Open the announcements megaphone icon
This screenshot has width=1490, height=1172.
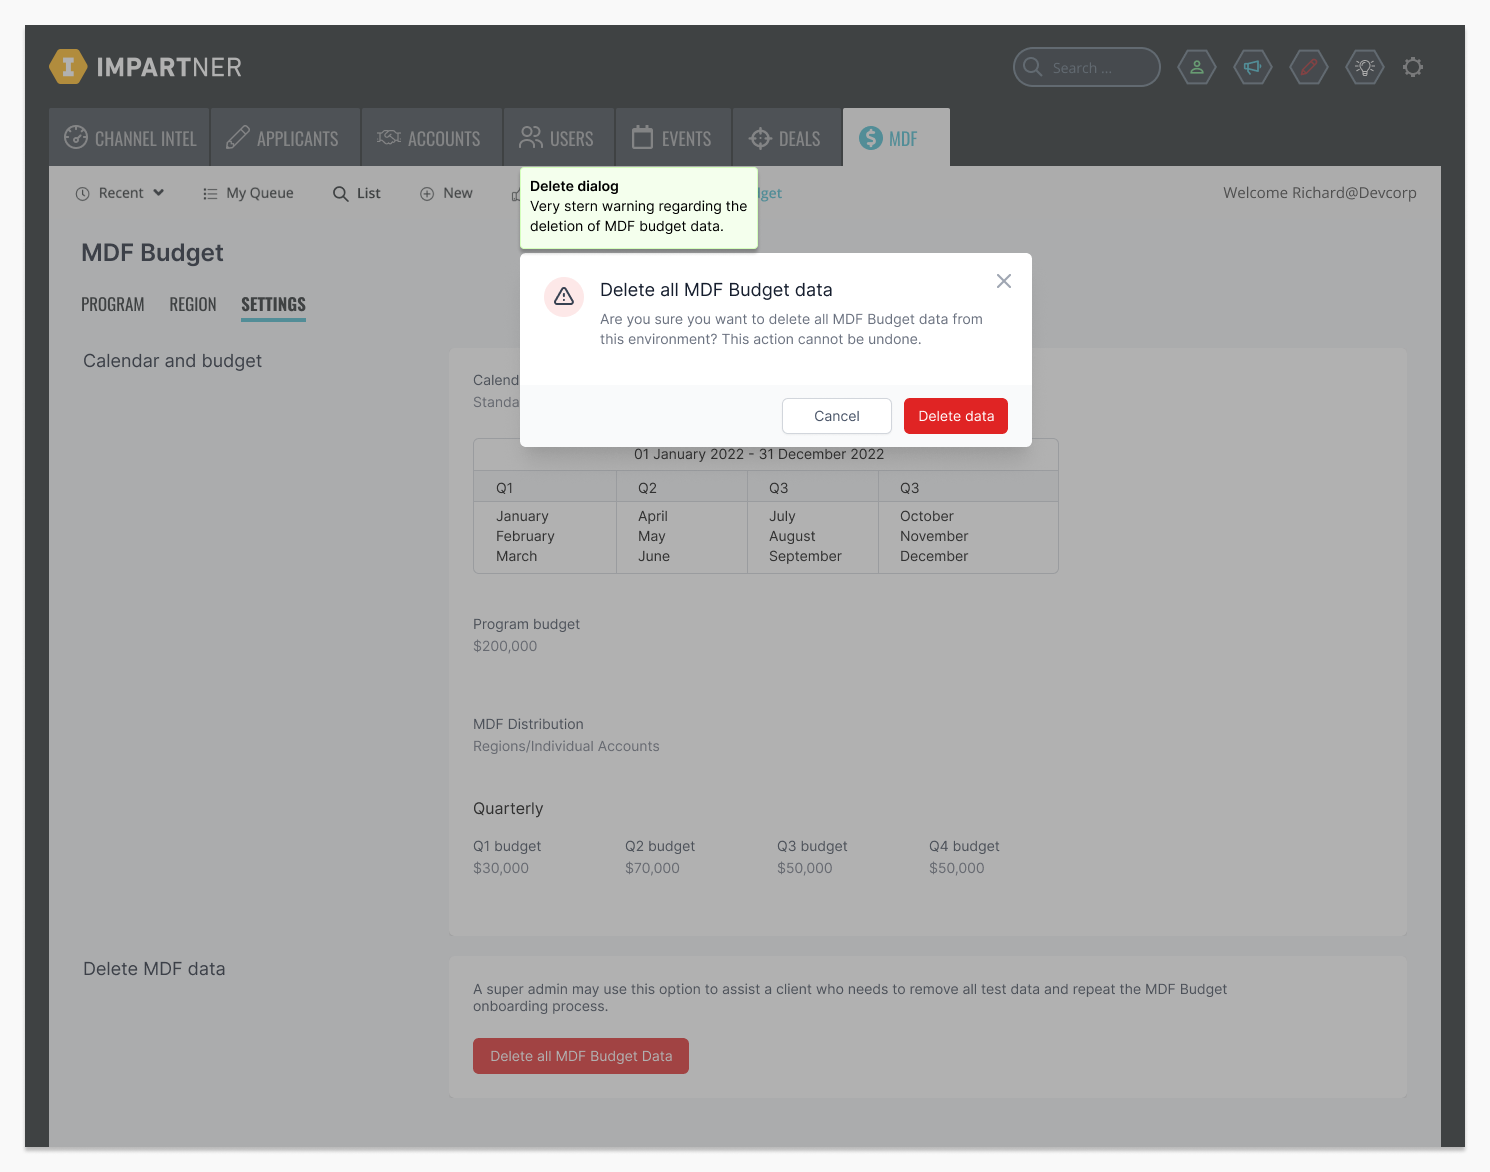1252,68
